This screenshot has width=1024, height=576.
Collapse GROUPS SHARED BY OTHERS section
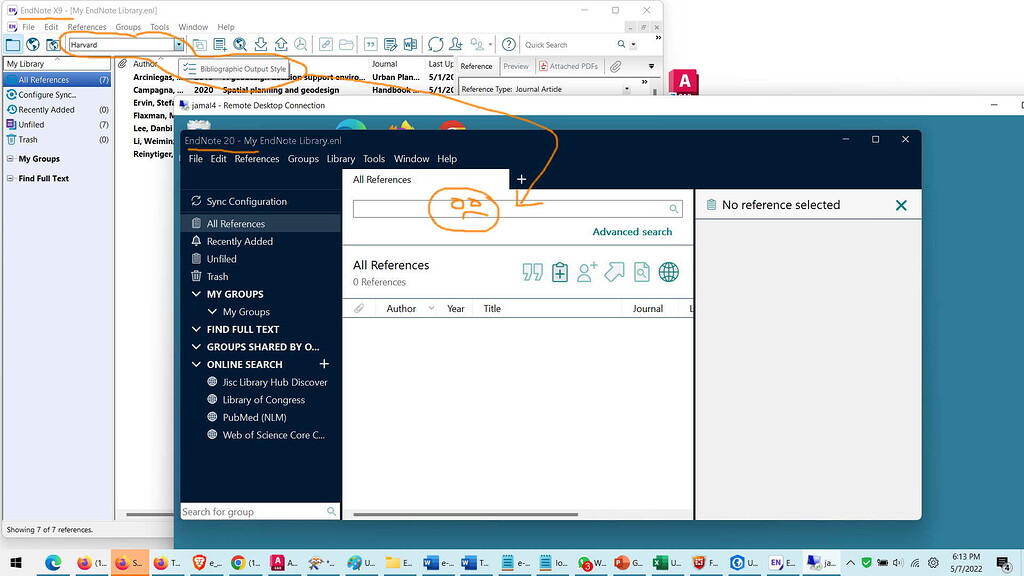point(196,347)
